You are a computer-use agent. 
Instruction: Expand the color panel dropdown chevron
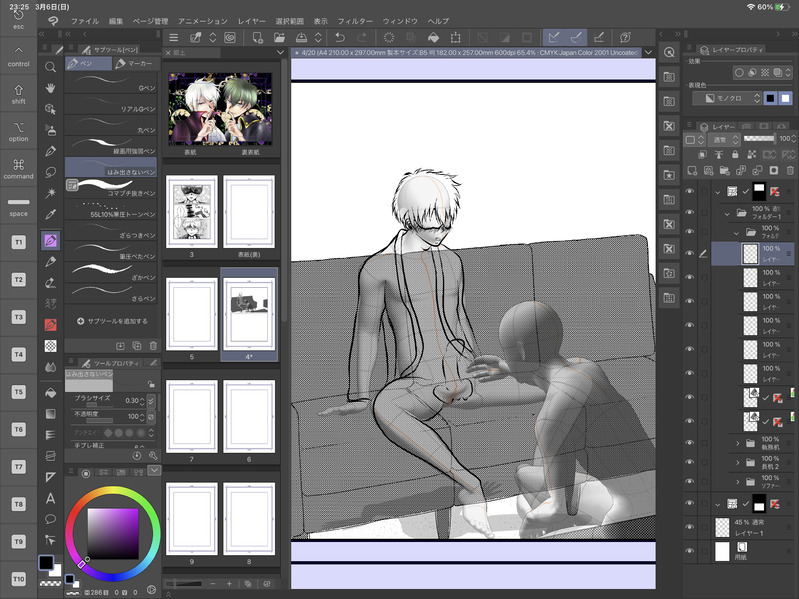coord(154,470)
